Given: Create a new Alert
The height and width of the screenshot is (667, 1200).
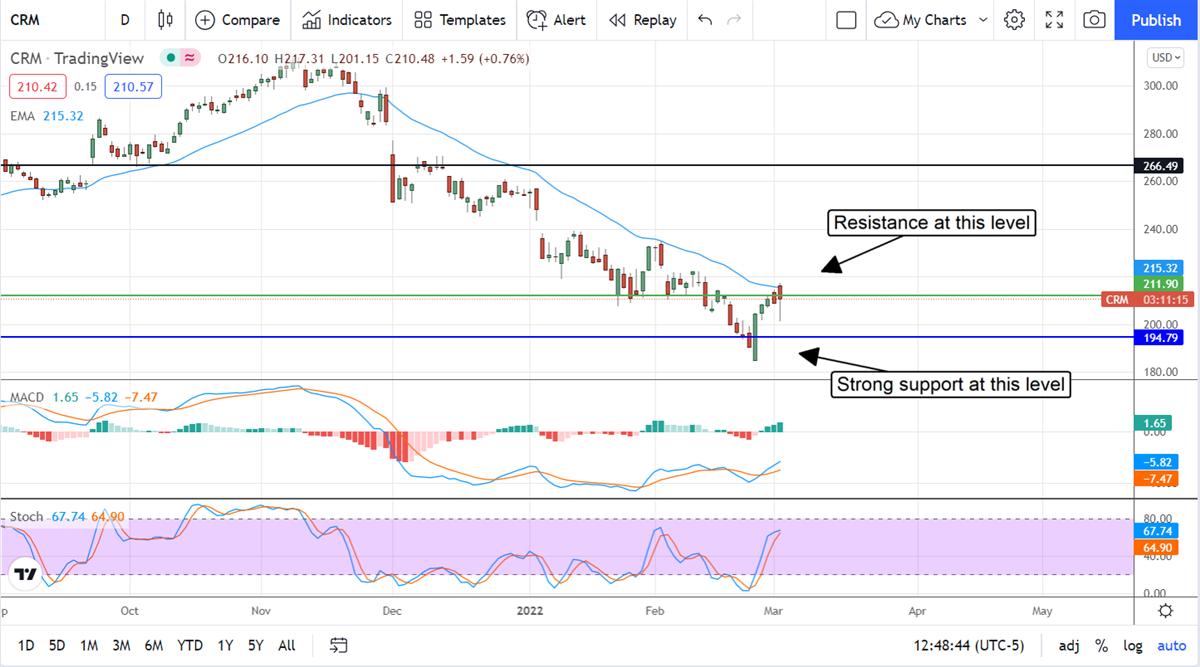Looking at the screenshot, I should click(x=556, y=20).
